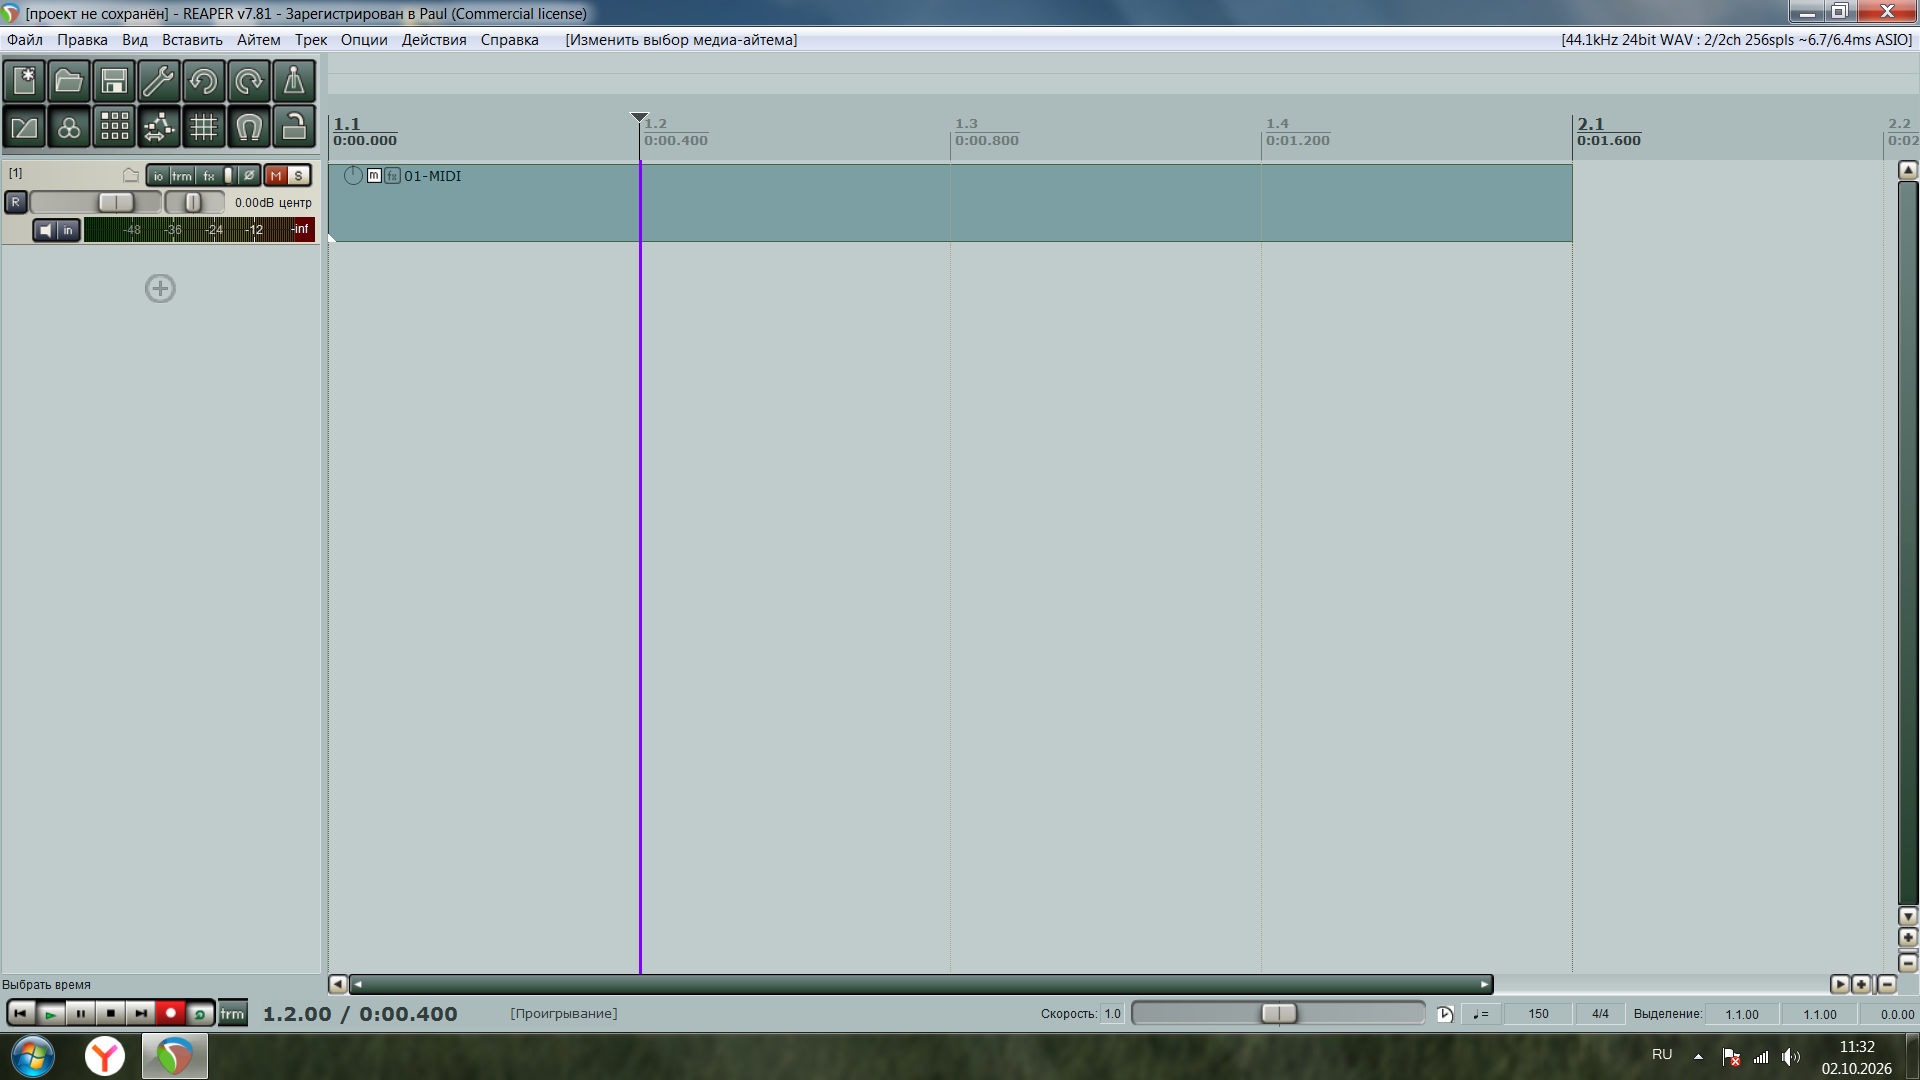Add a new track with plus circle

pyautogui.click(x=160, y=289)
